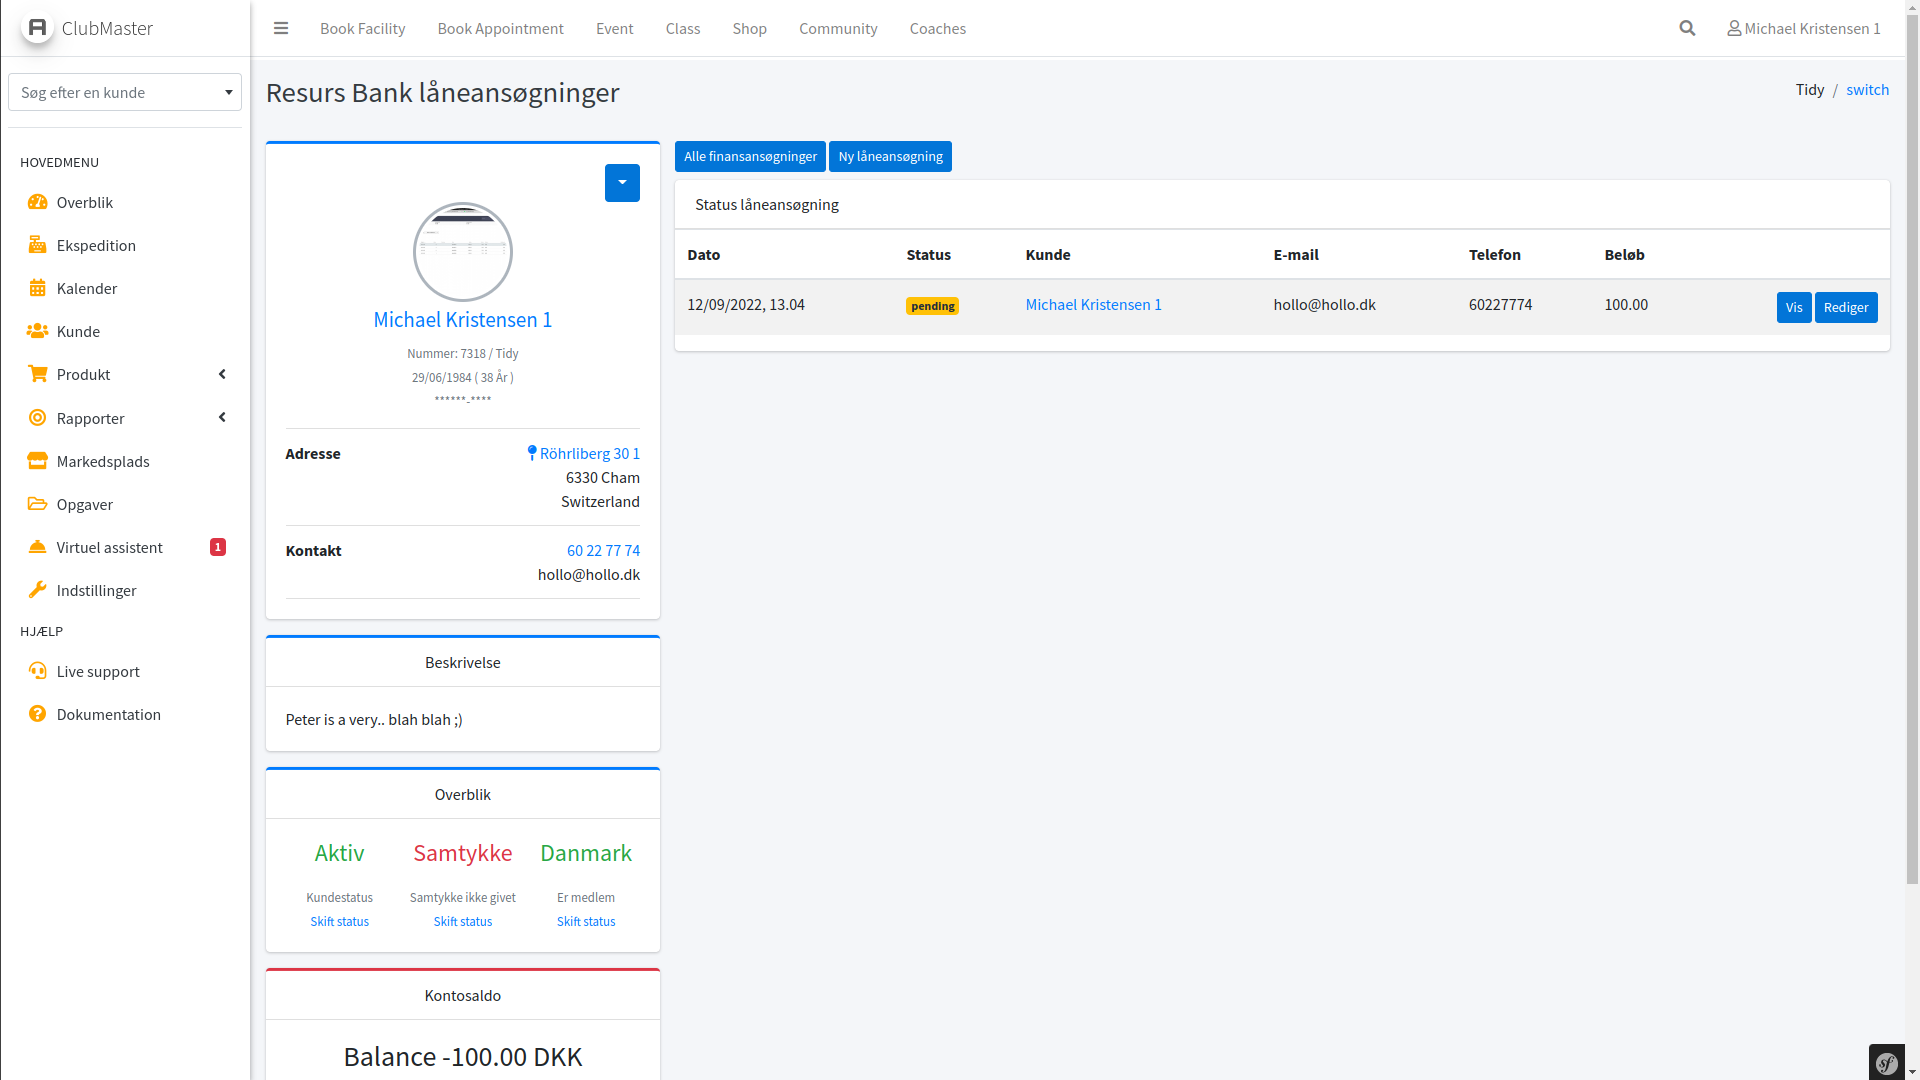The height and width of the screenshot is (1080, 1920).
Task: Click Rediger button for pending loan
Action: pos(1845,307)
